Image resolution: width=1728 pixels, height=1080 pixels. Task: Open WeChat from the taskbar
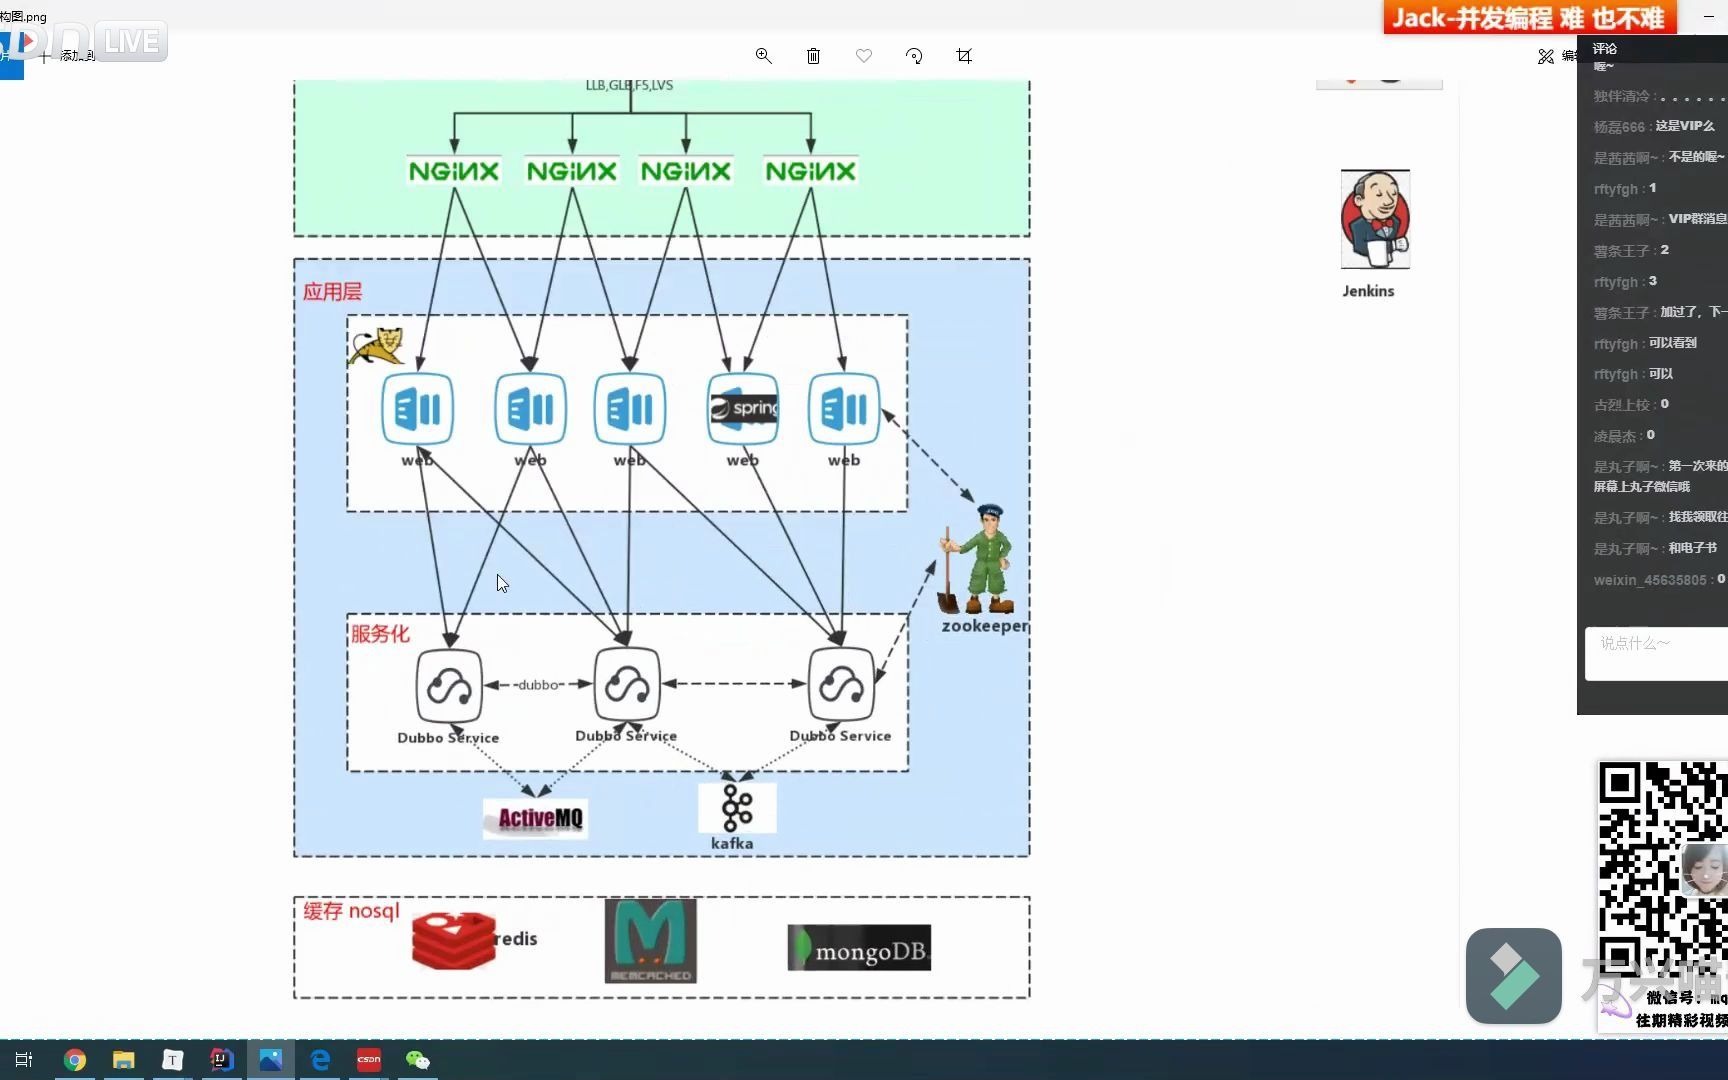(x=418, y=1060)
